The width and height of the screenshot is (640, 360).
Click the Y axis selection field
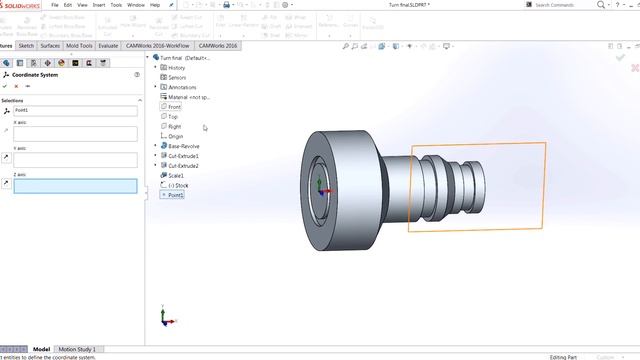point(76,160)
